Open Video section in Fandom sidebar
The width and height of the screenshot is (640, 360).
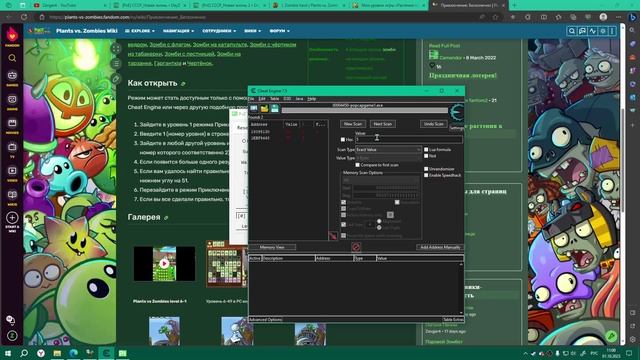[12, 173]
